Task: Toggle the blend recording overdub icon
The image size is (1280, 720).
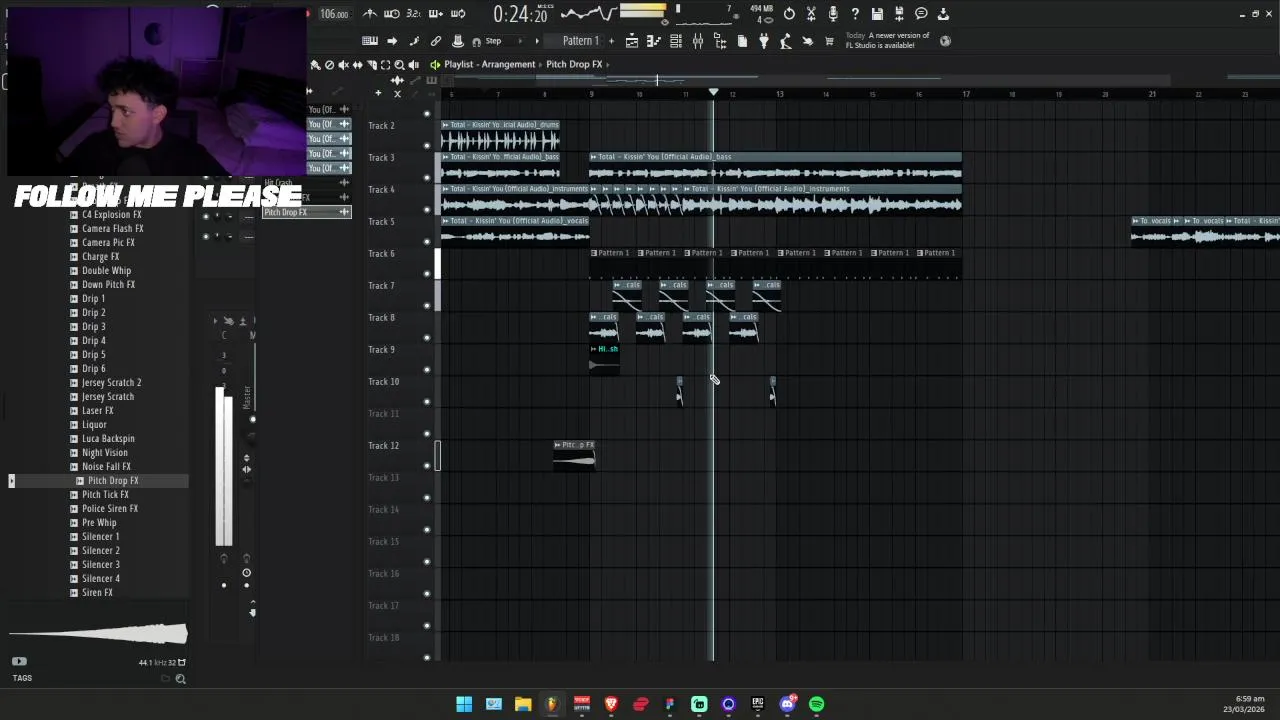Action: [435, 14]
